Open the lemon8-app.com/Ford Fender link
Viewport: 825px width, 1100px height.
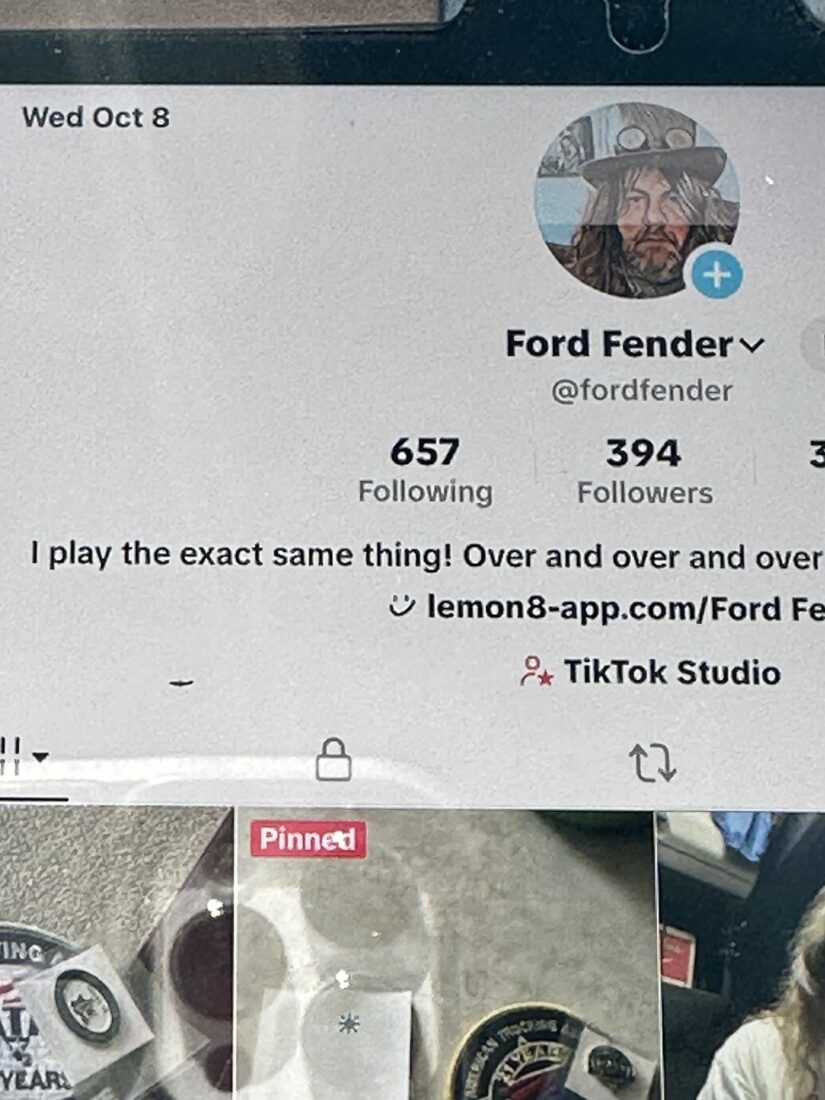coord(626,608)
